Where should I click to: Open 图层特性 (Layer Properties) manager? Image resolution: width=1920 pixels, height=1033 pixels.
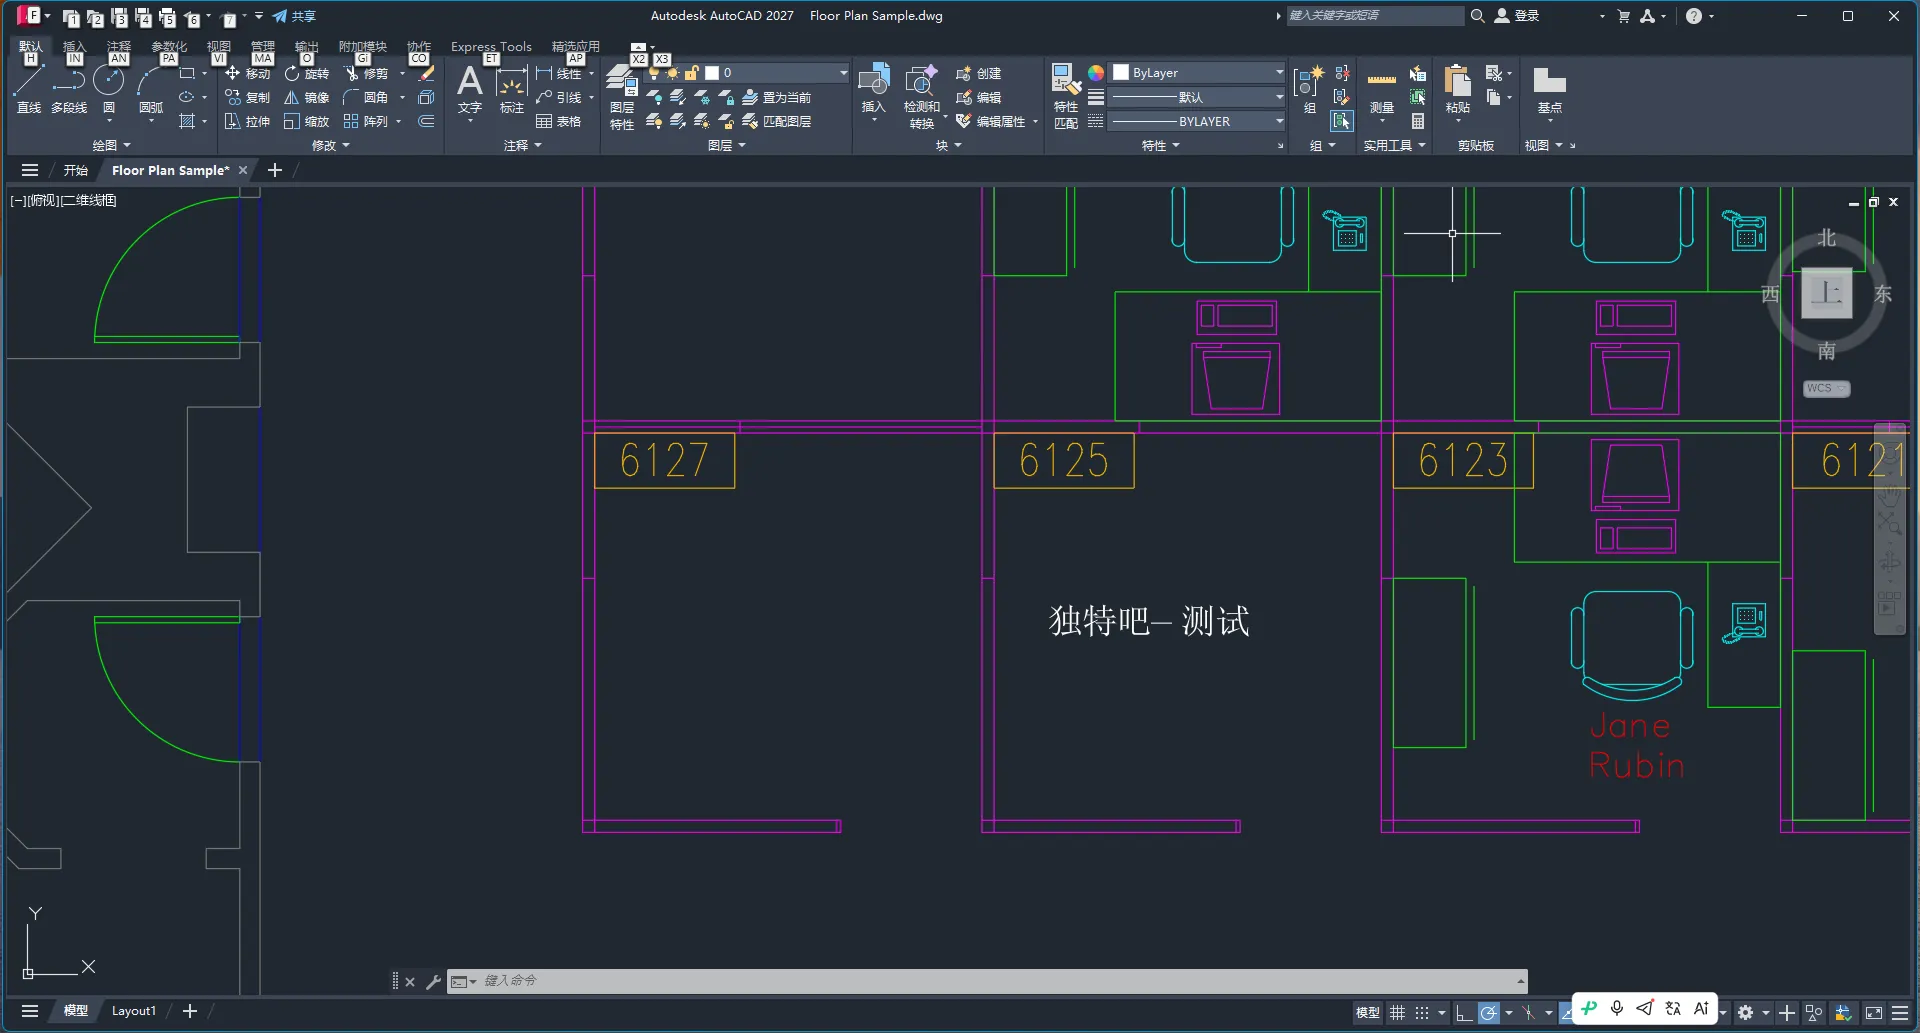coord(622,97)
